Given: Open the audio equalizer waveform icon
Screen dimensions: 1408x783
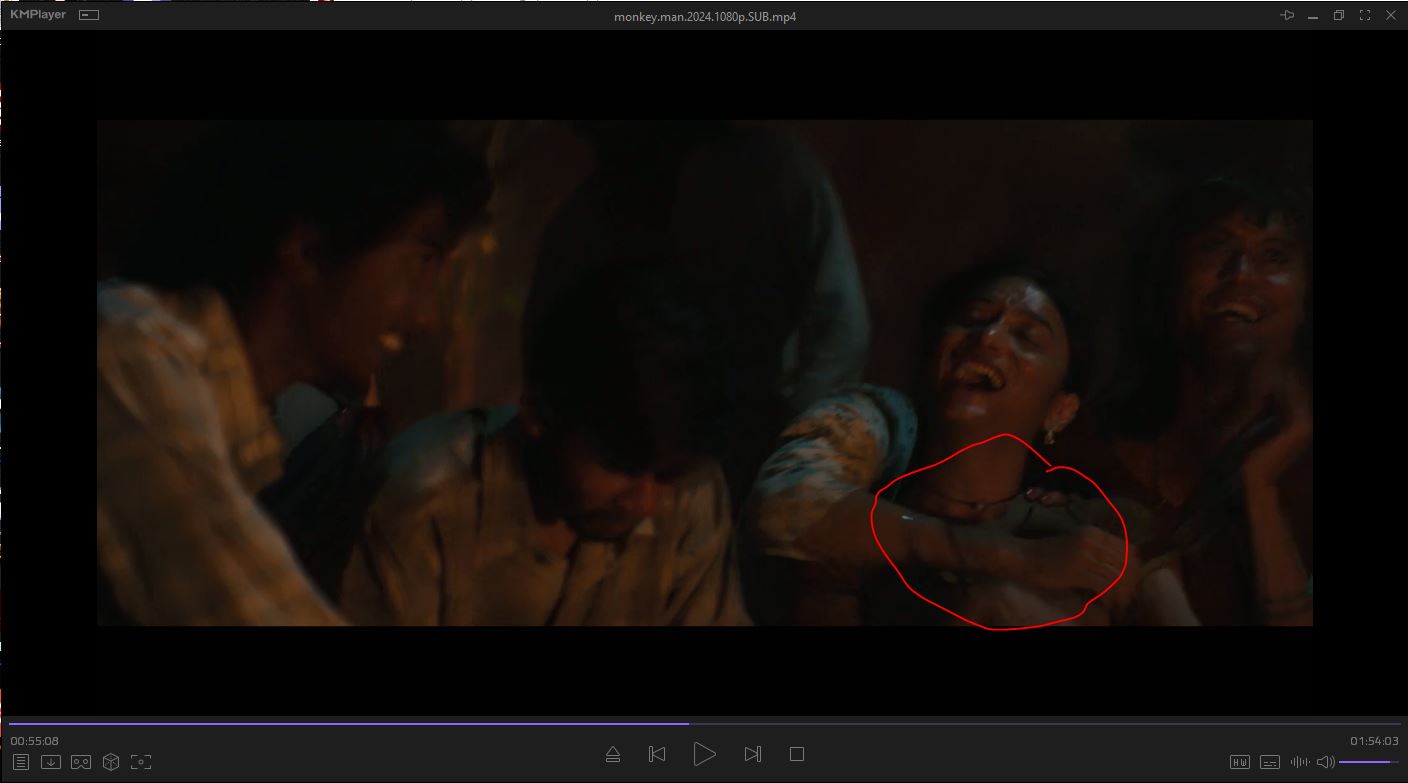Looking at the screenshot, I should tap(1300, 762).
